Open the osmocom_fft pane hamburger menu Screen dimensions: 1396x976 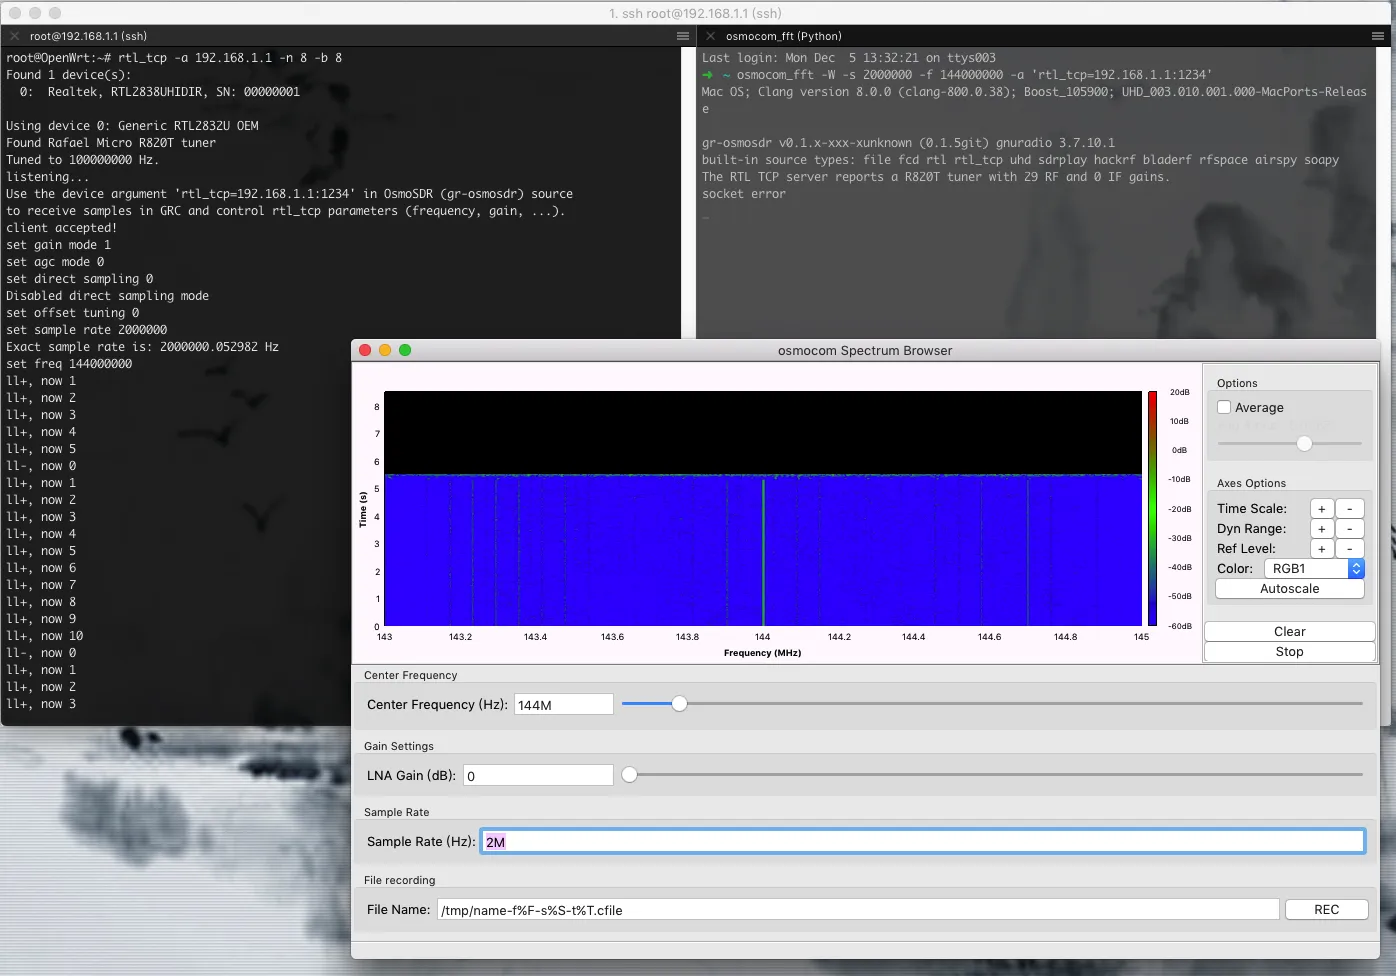point(1378,36)
